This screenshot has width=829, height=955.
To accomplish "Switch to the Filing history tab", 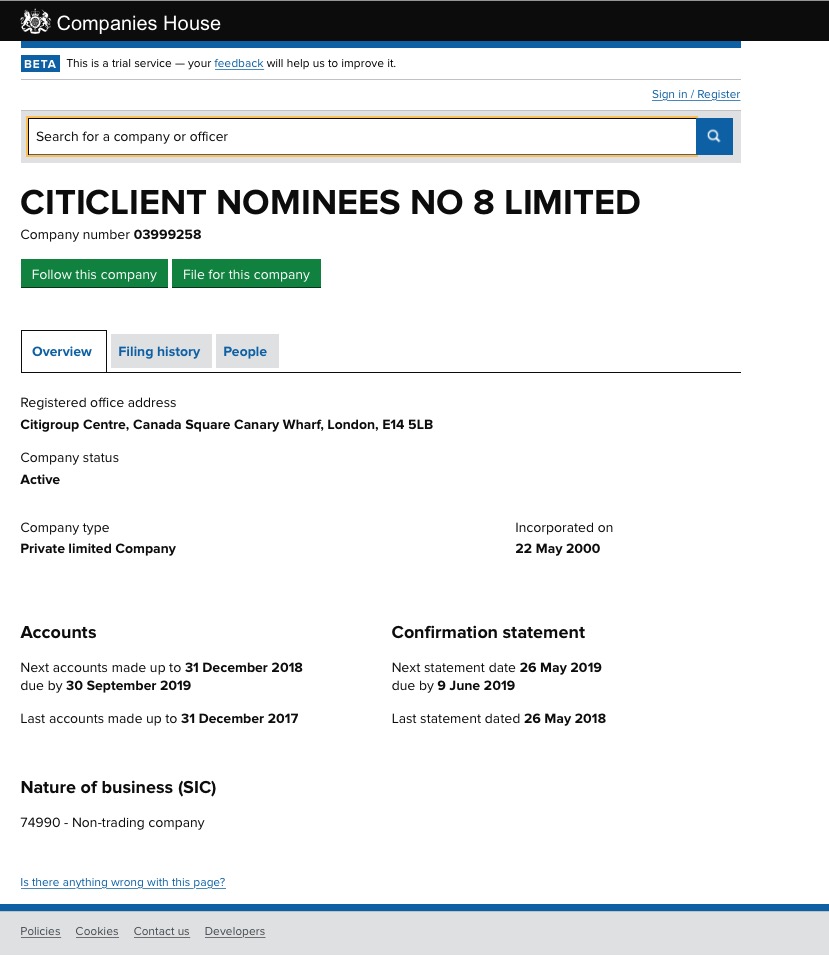I will pos(159,351).
